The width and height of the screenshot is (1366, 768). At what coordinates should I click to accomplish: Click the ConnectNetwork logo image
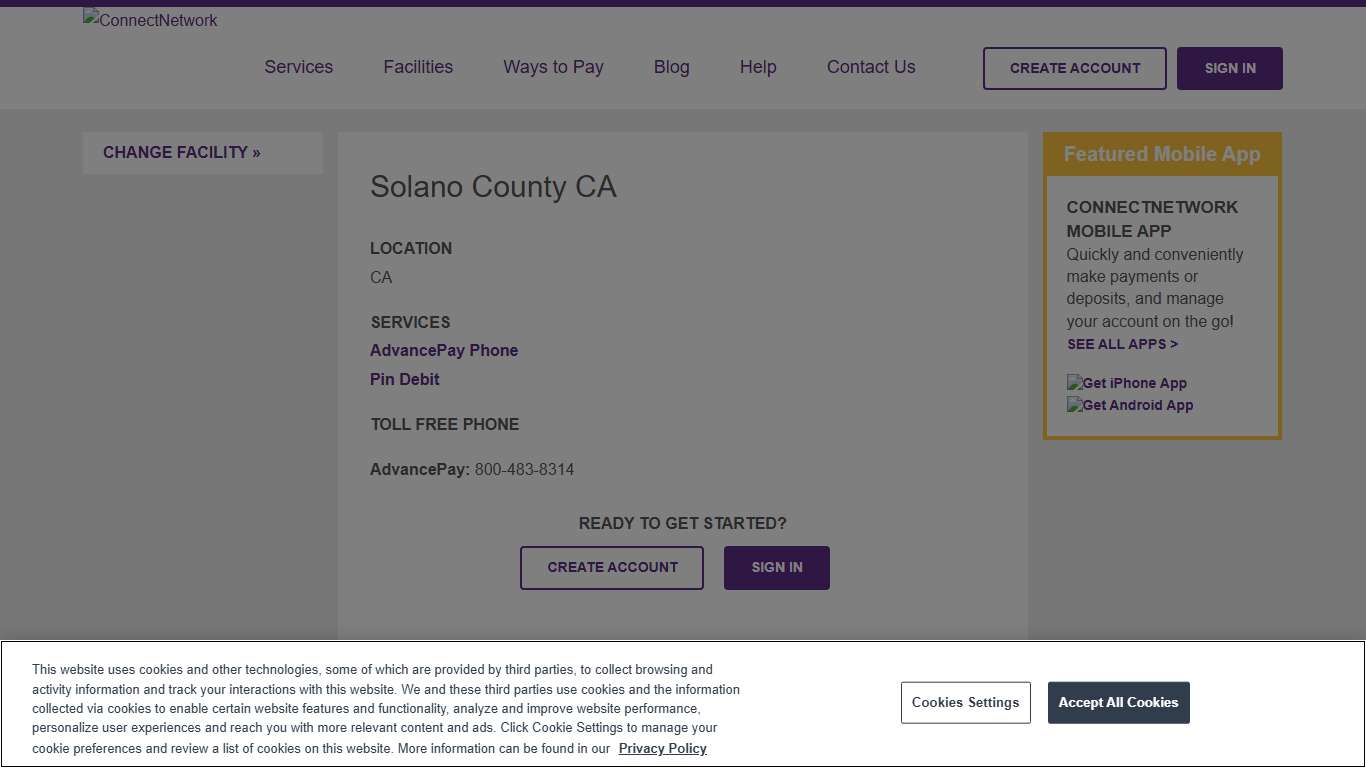[x=149, y=20]
